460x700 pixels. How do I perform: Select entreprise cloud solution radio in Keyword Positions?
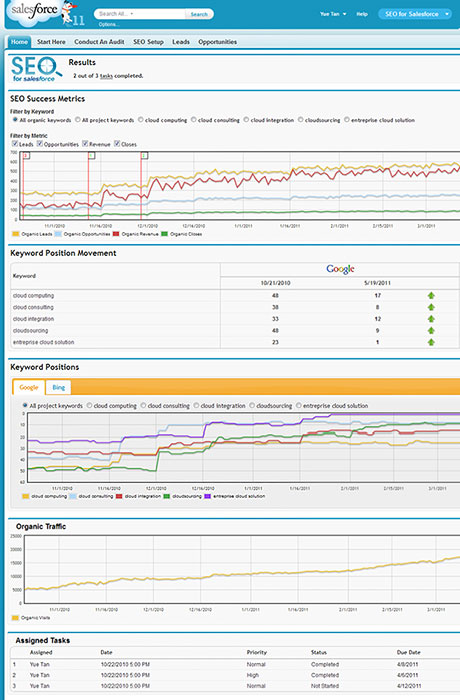(299, 405)
